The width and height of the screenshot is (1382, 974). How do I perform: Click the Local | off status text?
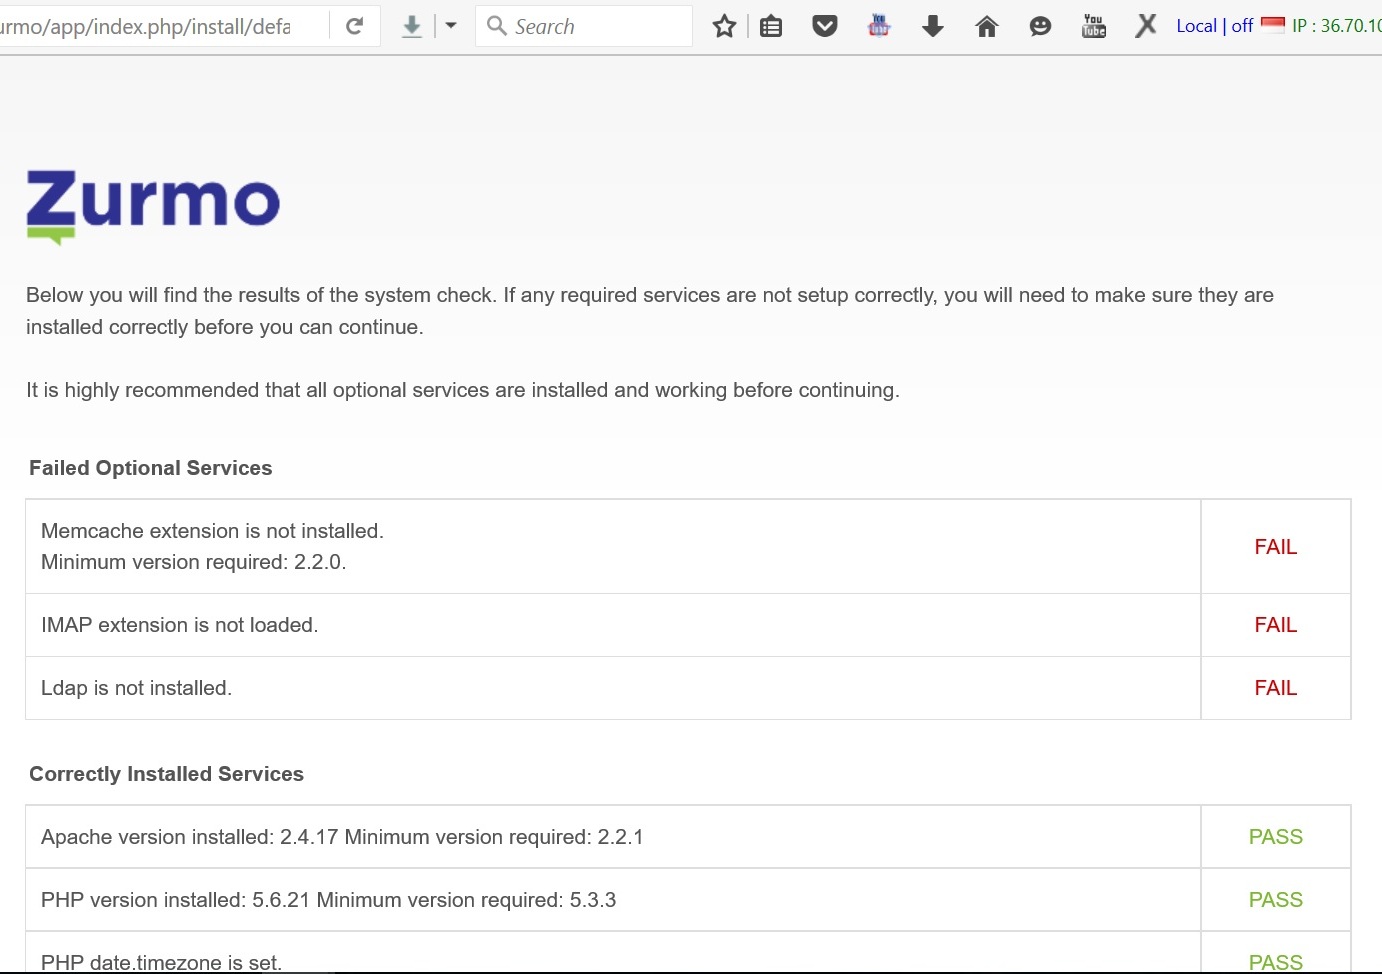(1214, 26)
